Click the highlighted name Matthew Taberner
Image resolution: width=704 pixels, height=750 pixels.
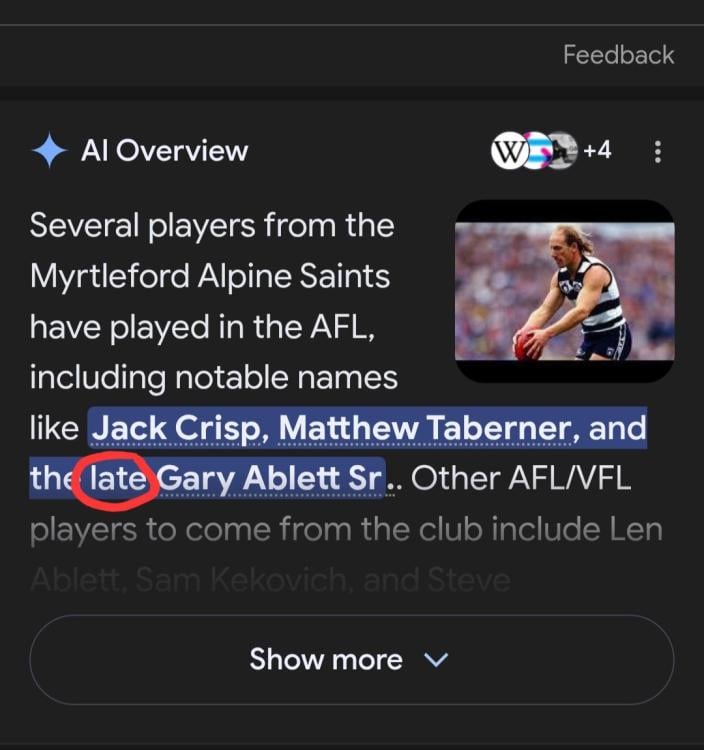(x=425, y=429)
